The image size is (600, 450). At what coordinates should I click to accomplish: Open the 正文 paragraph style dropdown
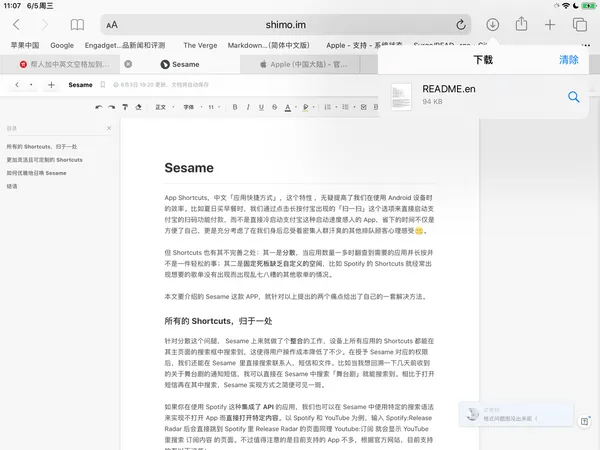[x=165, y=107]
